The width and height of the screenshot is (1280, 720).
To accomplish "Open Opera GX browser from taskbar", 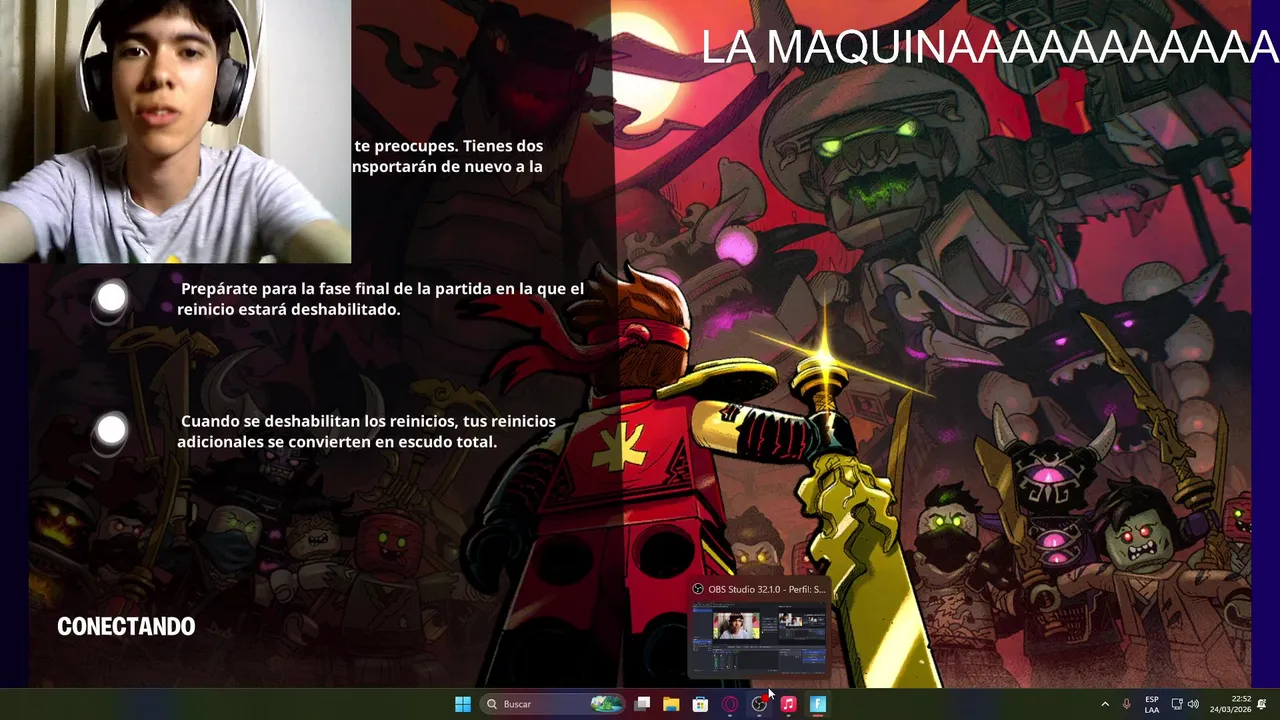I will click(730, 704).
